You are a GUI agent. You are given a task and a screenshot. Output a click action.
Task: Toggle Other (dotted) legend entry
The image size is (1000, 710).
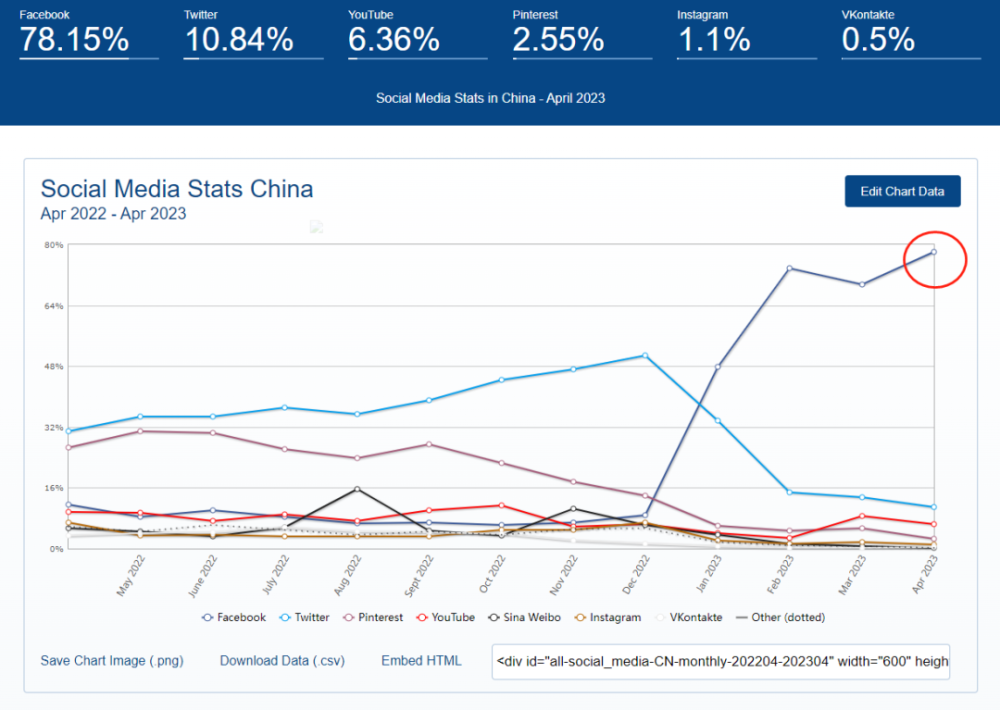[780, 618]
